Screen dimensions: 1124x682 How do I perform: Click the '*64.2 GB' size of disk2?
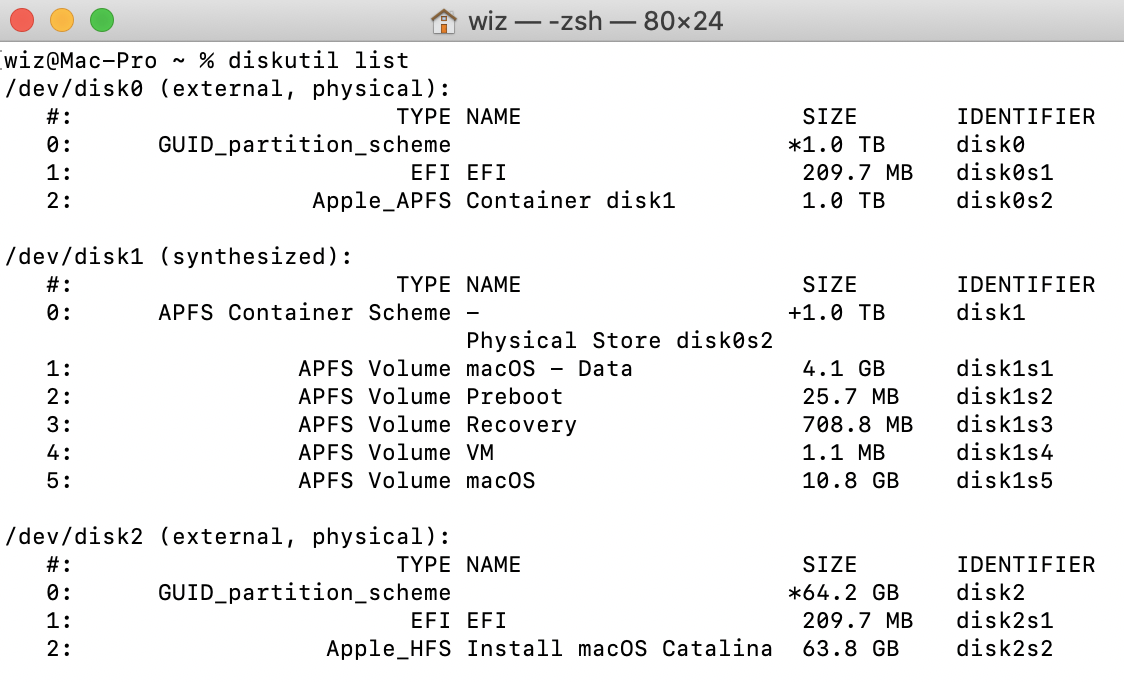click(x=843, y=592)
